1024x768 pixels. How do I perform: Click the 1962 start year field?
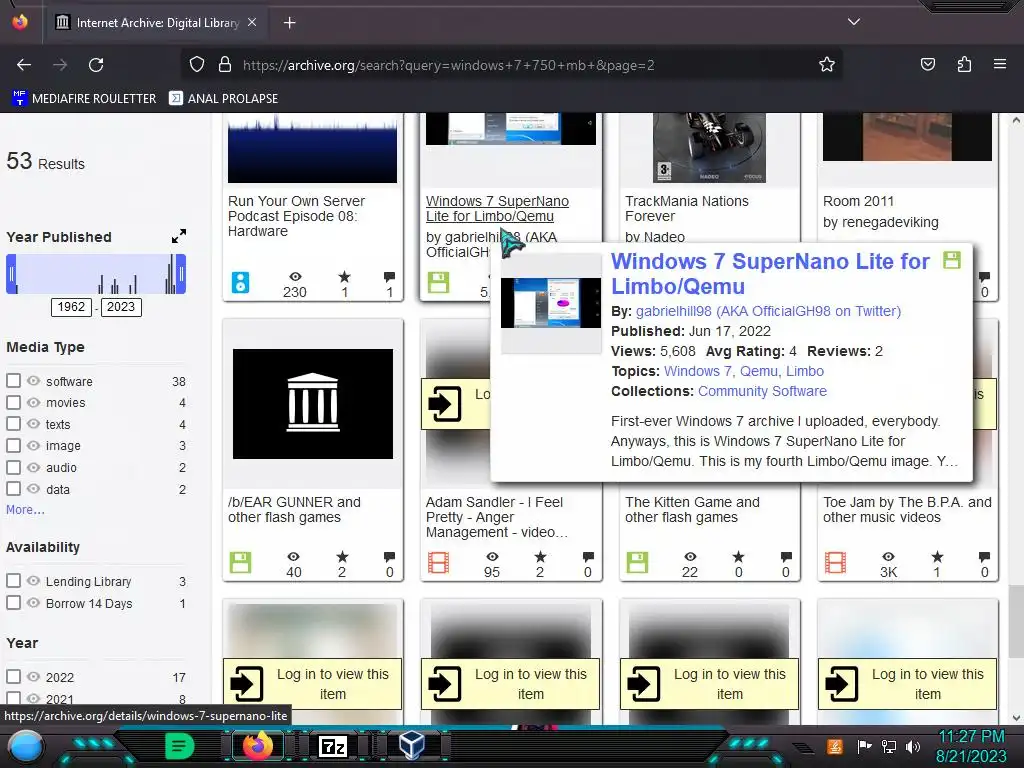[x=71, y=307]
